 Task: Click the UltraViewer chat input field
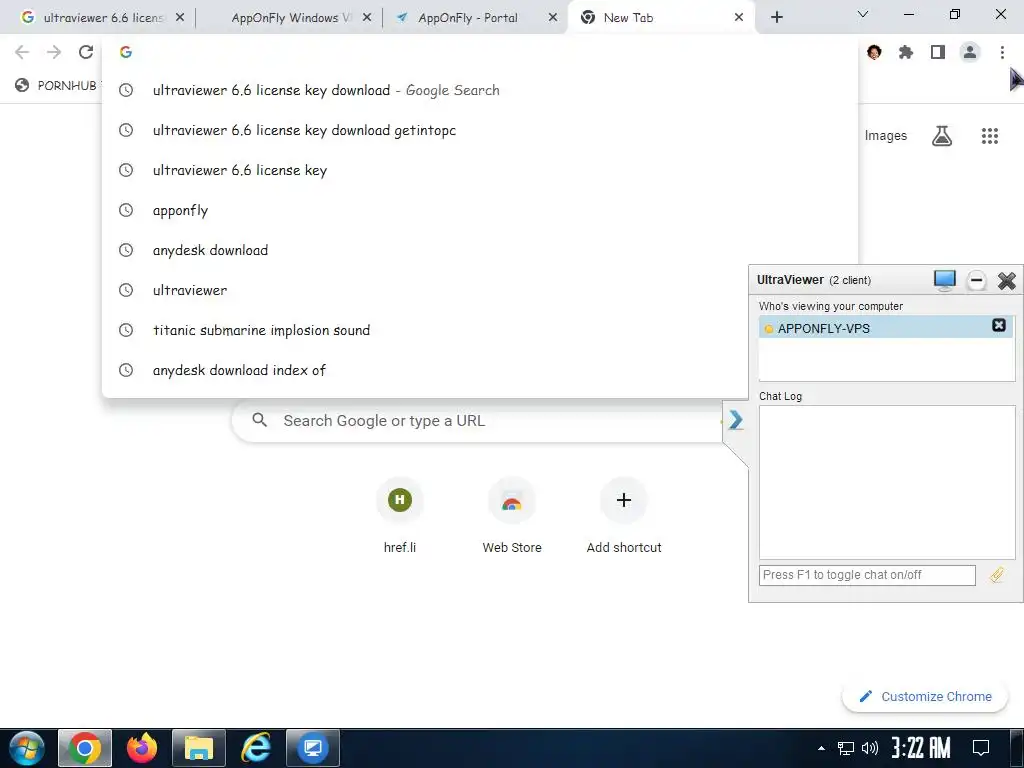(x=867, y=575)
